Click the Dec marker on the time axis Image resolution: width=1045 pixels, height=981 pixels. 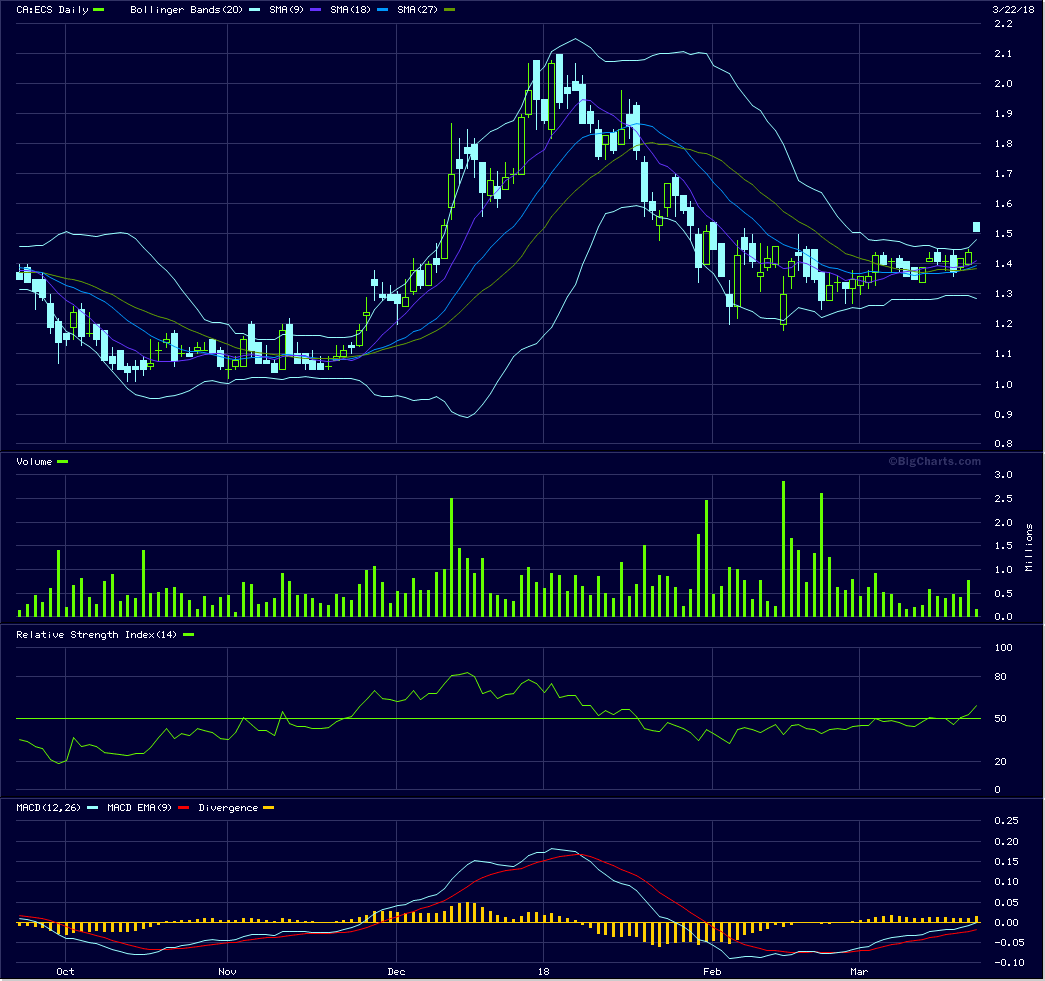pyautogui.click(x=396, y=971)
